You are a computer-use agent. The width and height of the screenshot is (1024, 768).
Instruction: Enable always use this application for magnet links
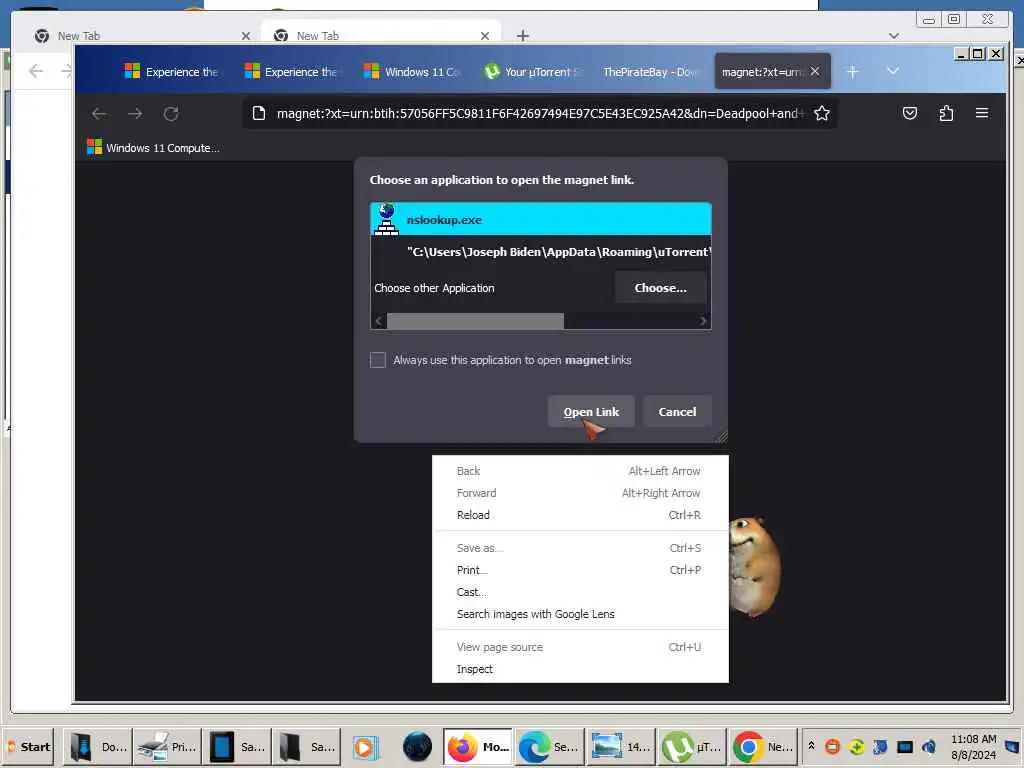tap(377, 360)
